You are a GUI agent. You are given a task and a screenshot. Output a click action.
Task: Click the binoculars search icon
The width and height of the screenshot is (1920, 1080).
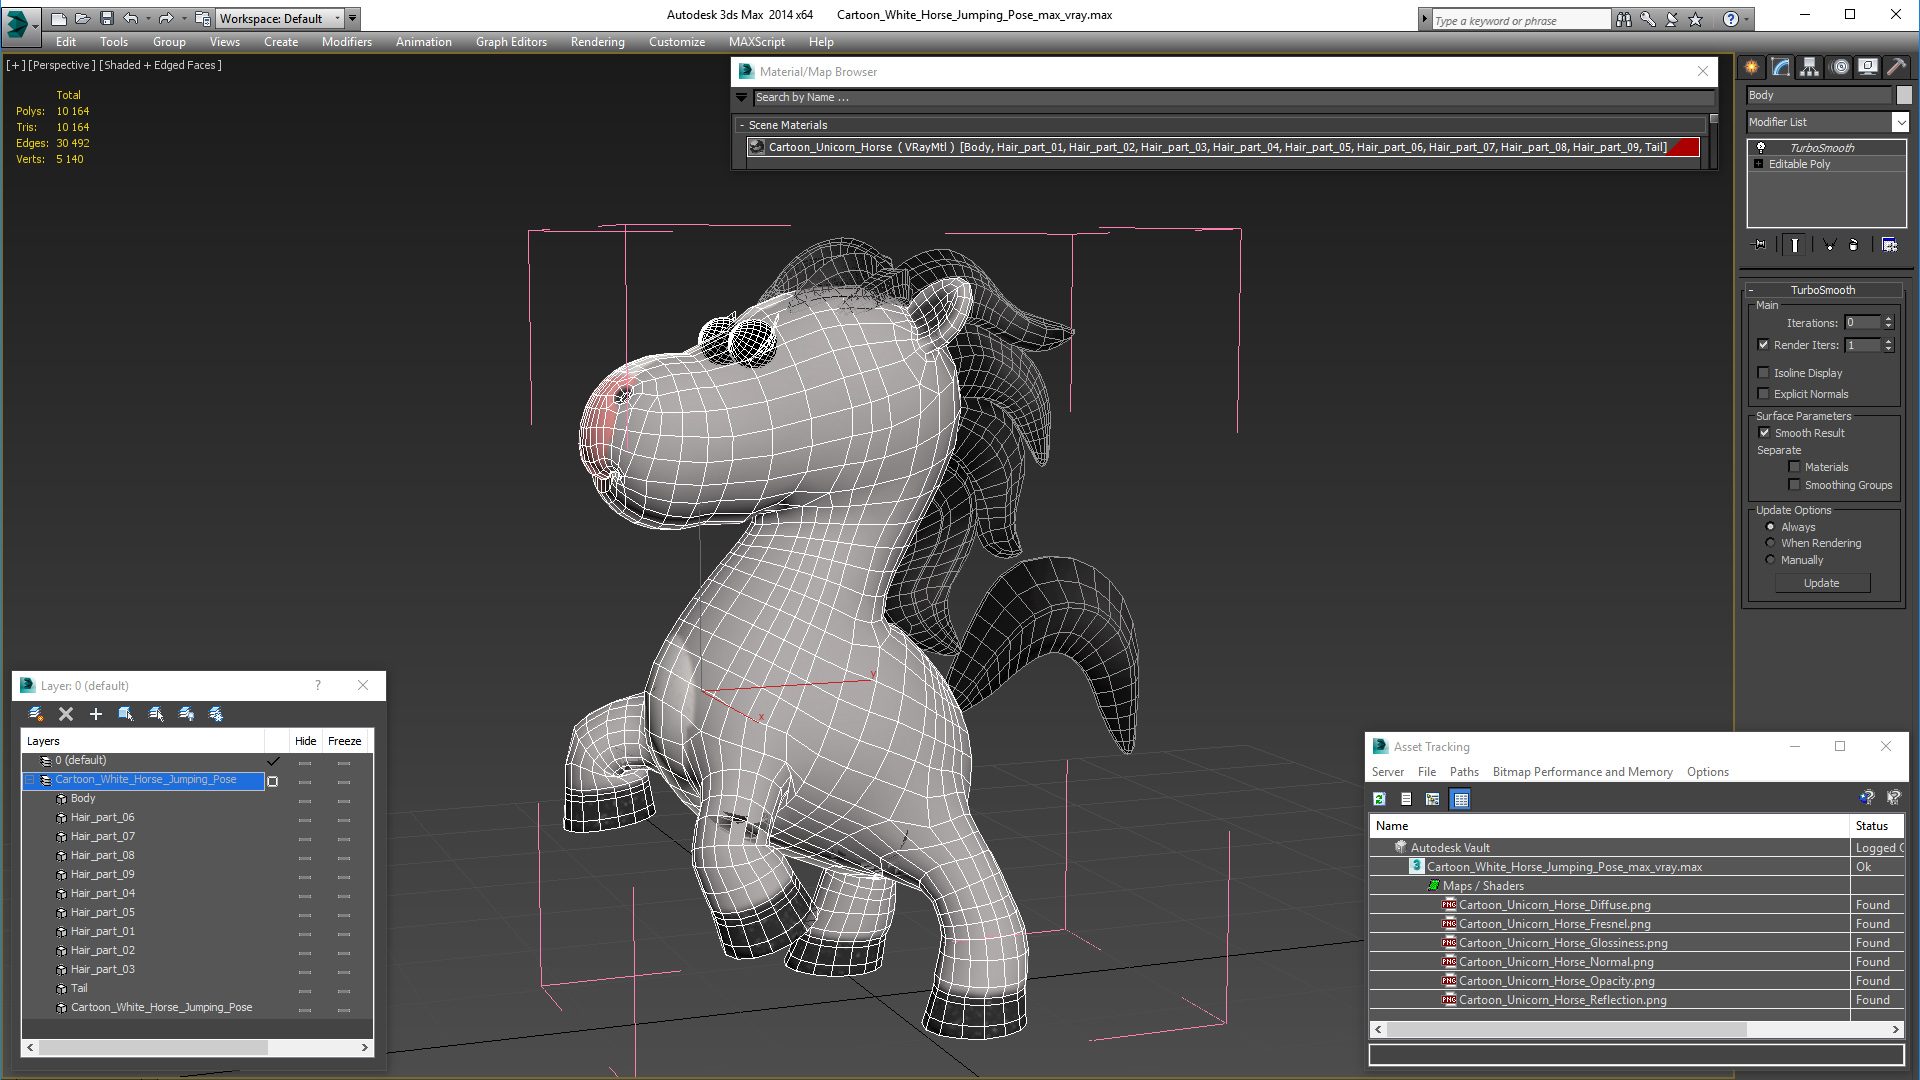pyautogui.click(x=1624, y=19)
